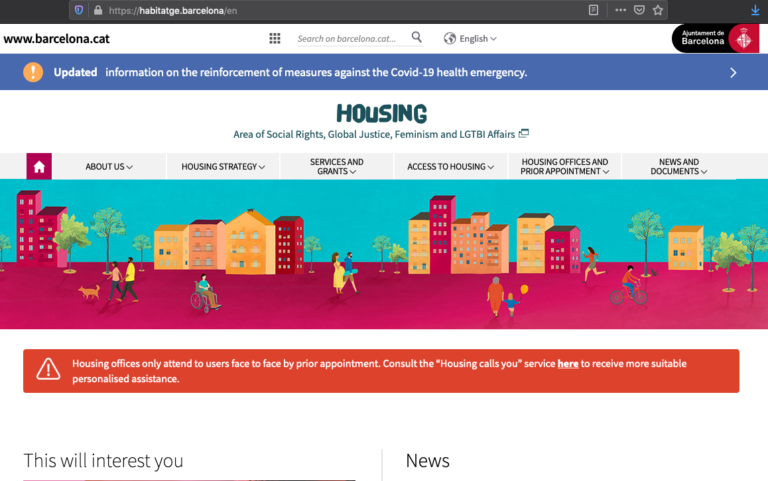Screen dimensions: 768x481
Task: Open the downloads arrow icon
Action: point(755,10)
